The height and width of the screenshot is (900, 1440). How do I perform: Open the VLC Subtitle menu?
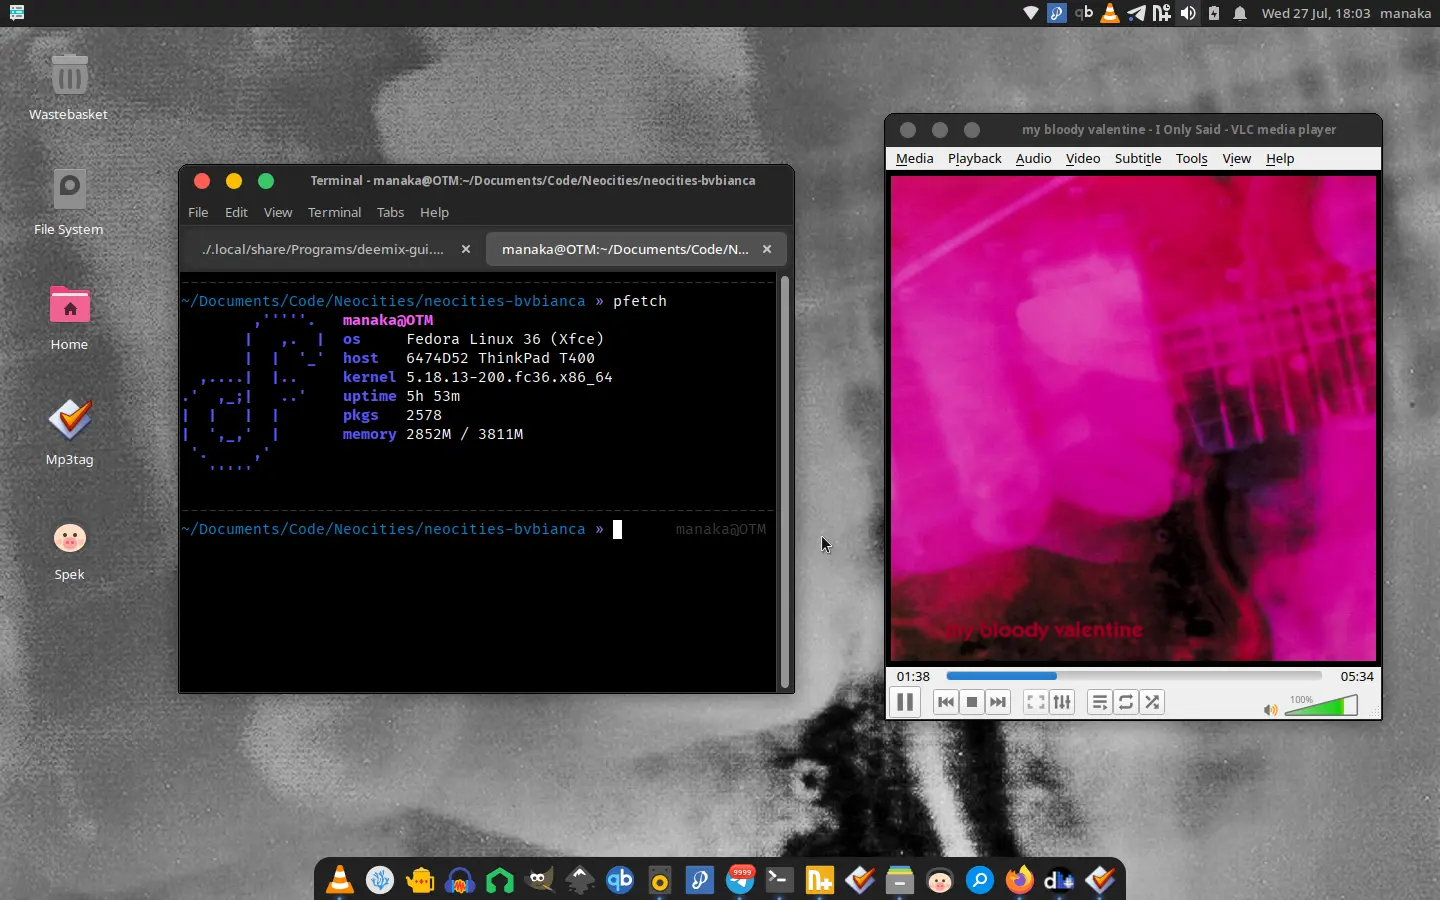pyautogui.click(x=1138, y=158)
